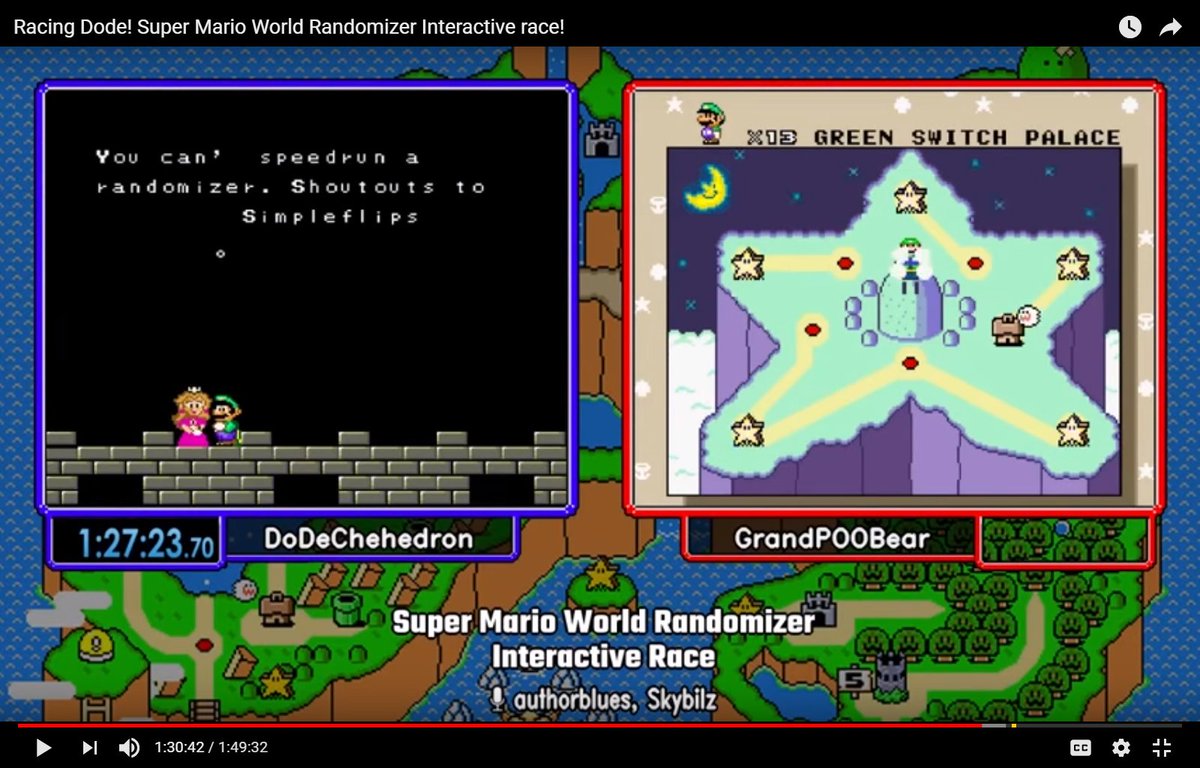The width and height of the screenshot is (1200, 768).
Task: Click the Simpleflips text in left game
Action: 330,216
